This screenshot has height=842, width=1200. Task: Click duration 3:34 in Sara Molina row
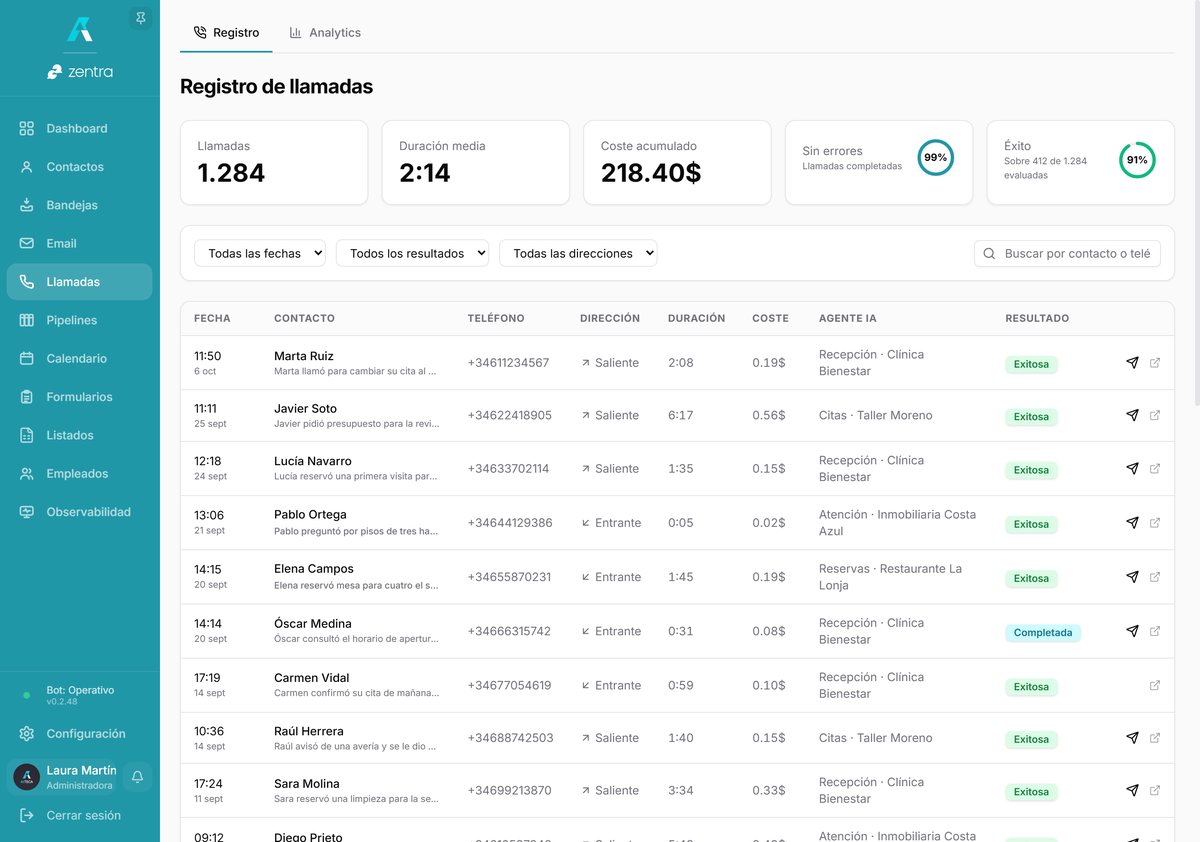[681, 790]
